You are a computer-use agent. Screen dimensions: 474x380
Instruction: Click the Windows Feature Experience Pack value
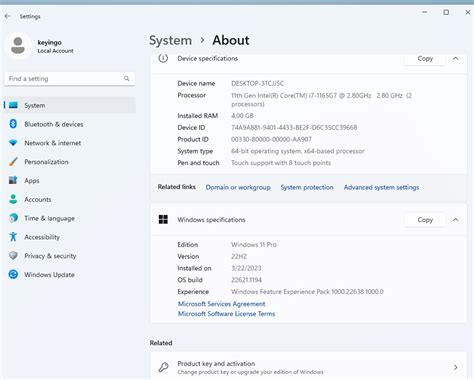click(307, 292)
